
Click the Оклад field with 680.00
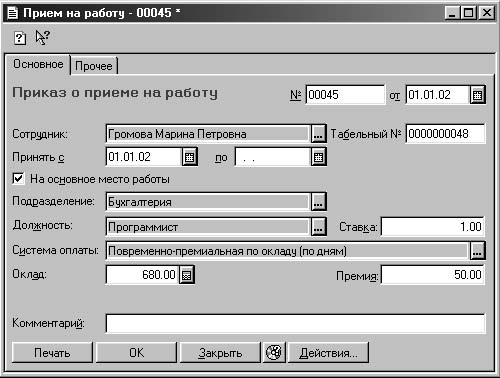pyautogui.click(x=142, y=275)
